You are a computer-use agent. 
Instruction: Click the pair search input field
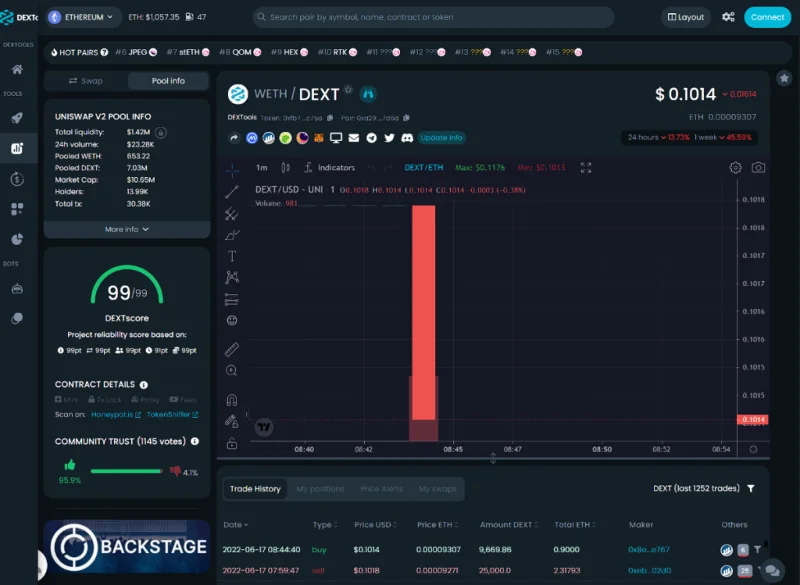(433, 17)
